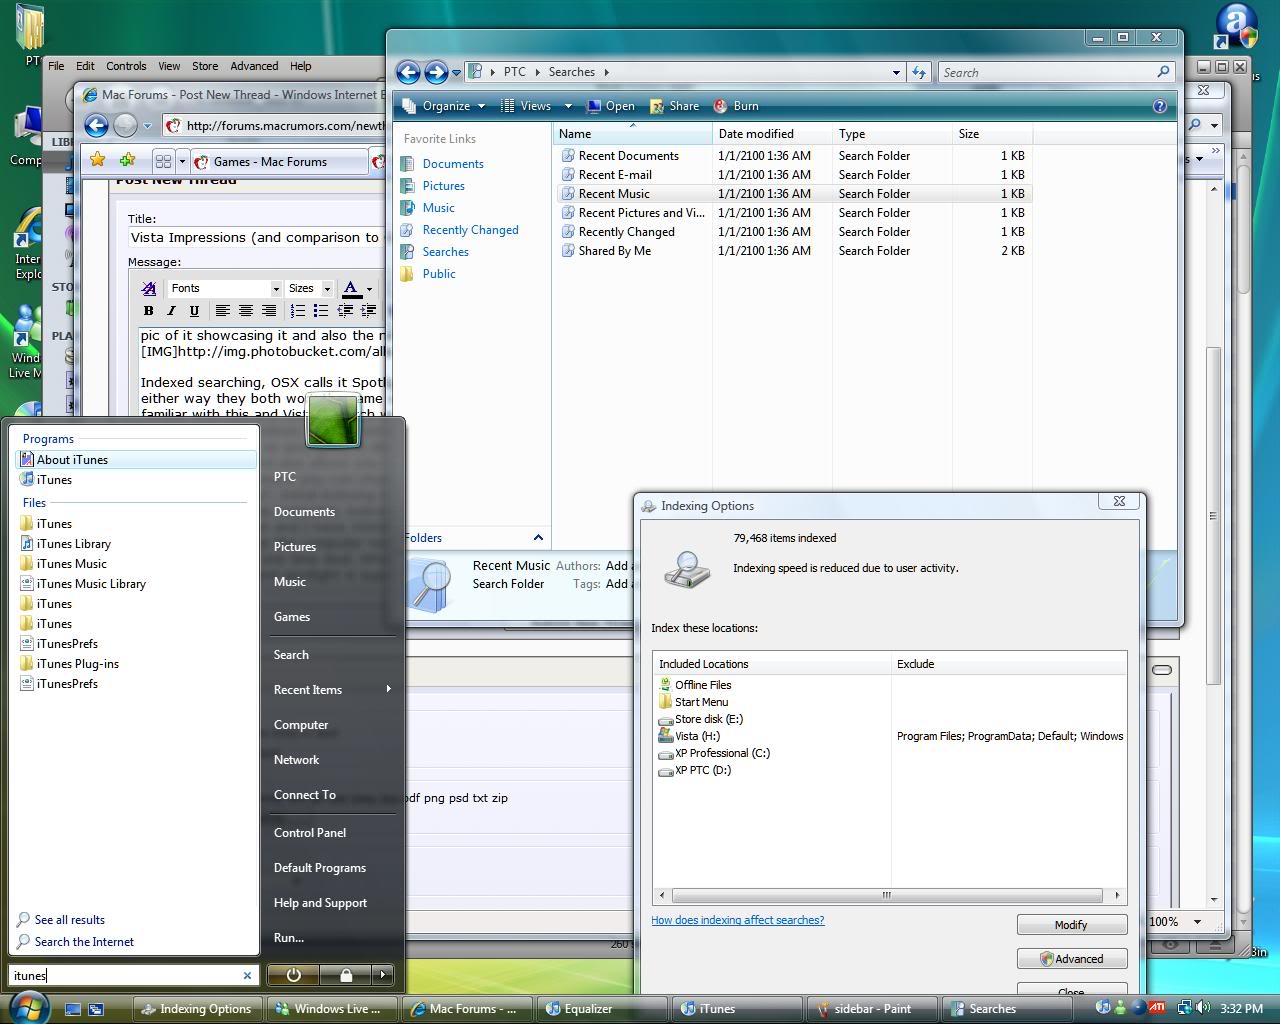Screen dimensions: 1280x1024
Task: Click the remove text formatting icon
Action: 149,288
